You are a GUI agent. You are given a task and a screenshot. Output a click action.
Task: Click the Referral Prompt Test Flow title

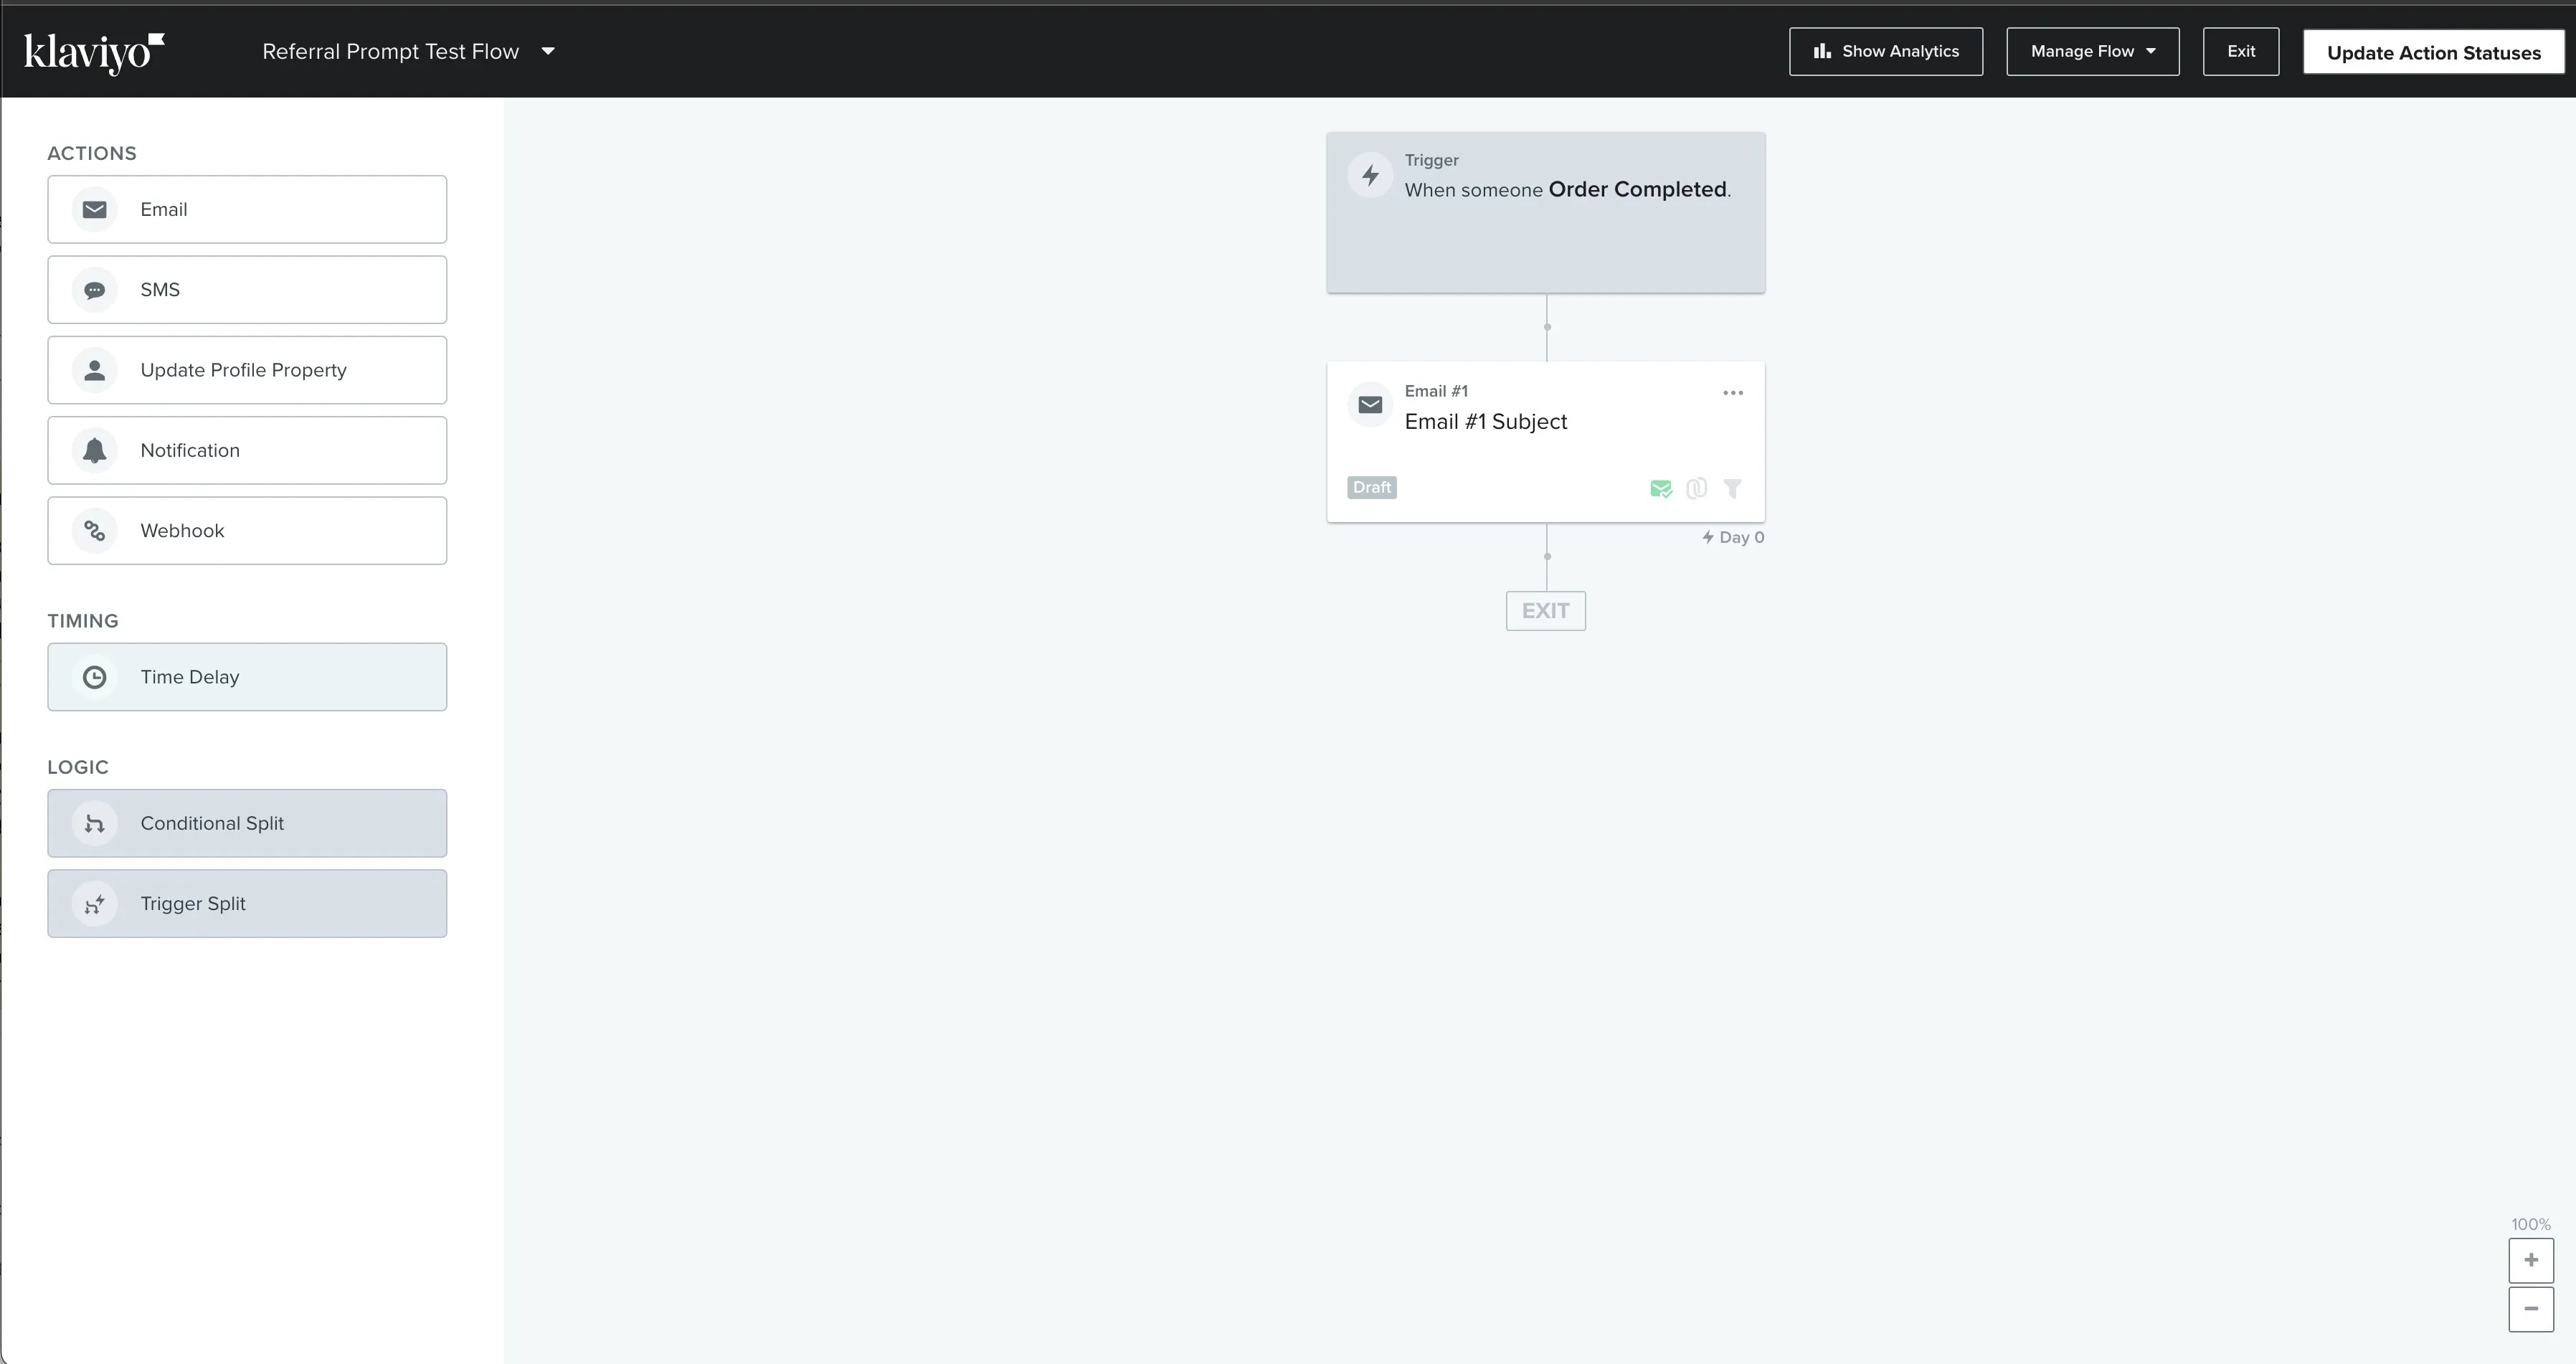[x=390, y=52]
